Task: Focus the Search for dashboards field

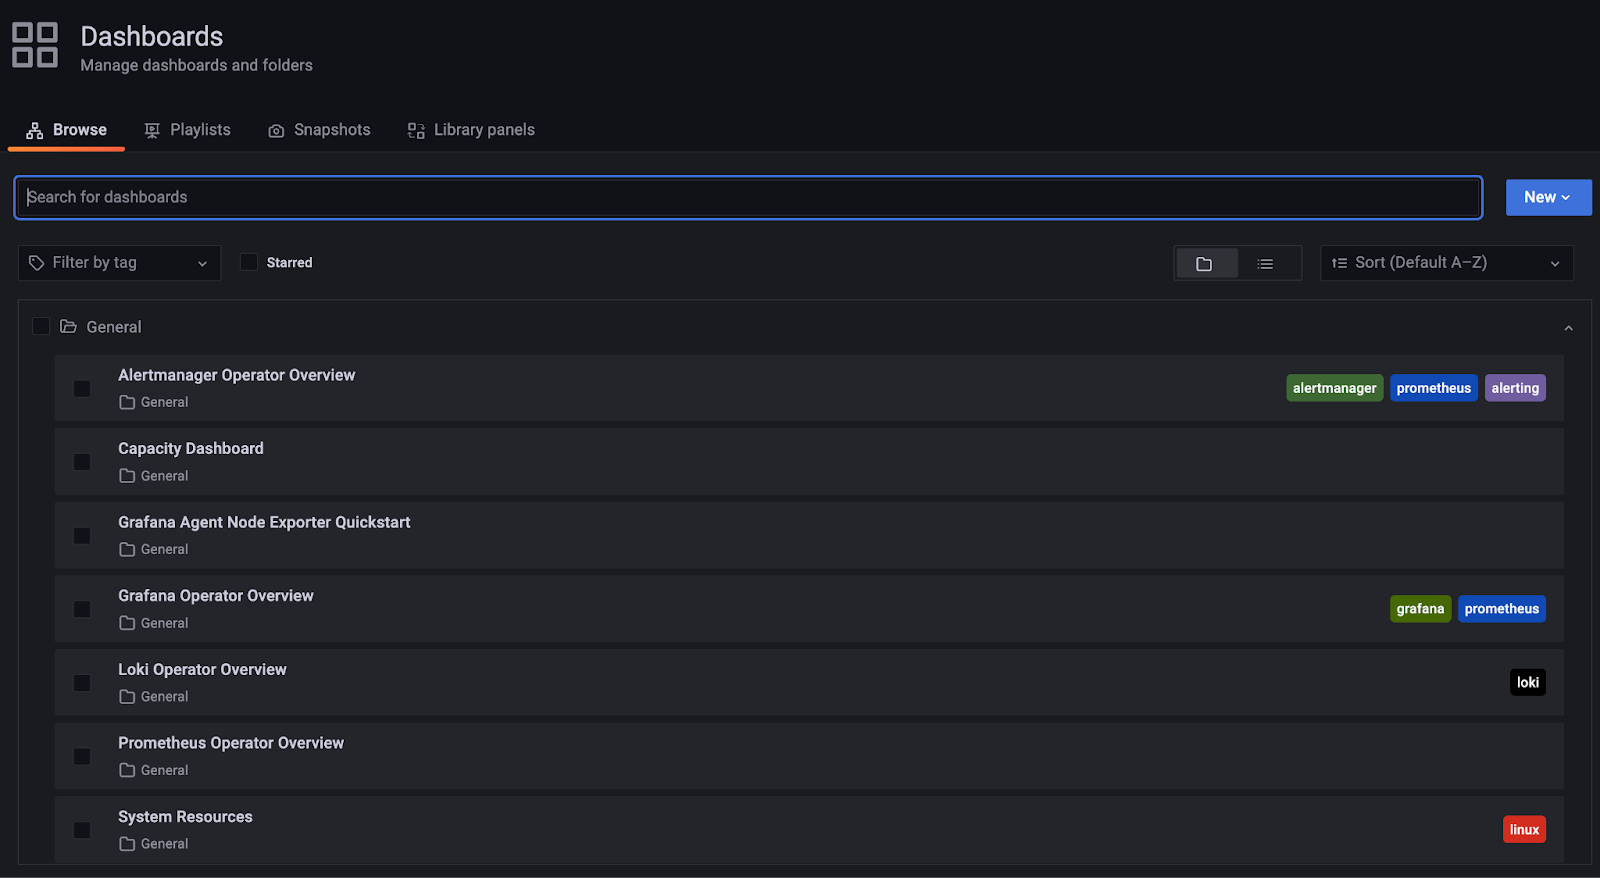Action: pos(748,197)
